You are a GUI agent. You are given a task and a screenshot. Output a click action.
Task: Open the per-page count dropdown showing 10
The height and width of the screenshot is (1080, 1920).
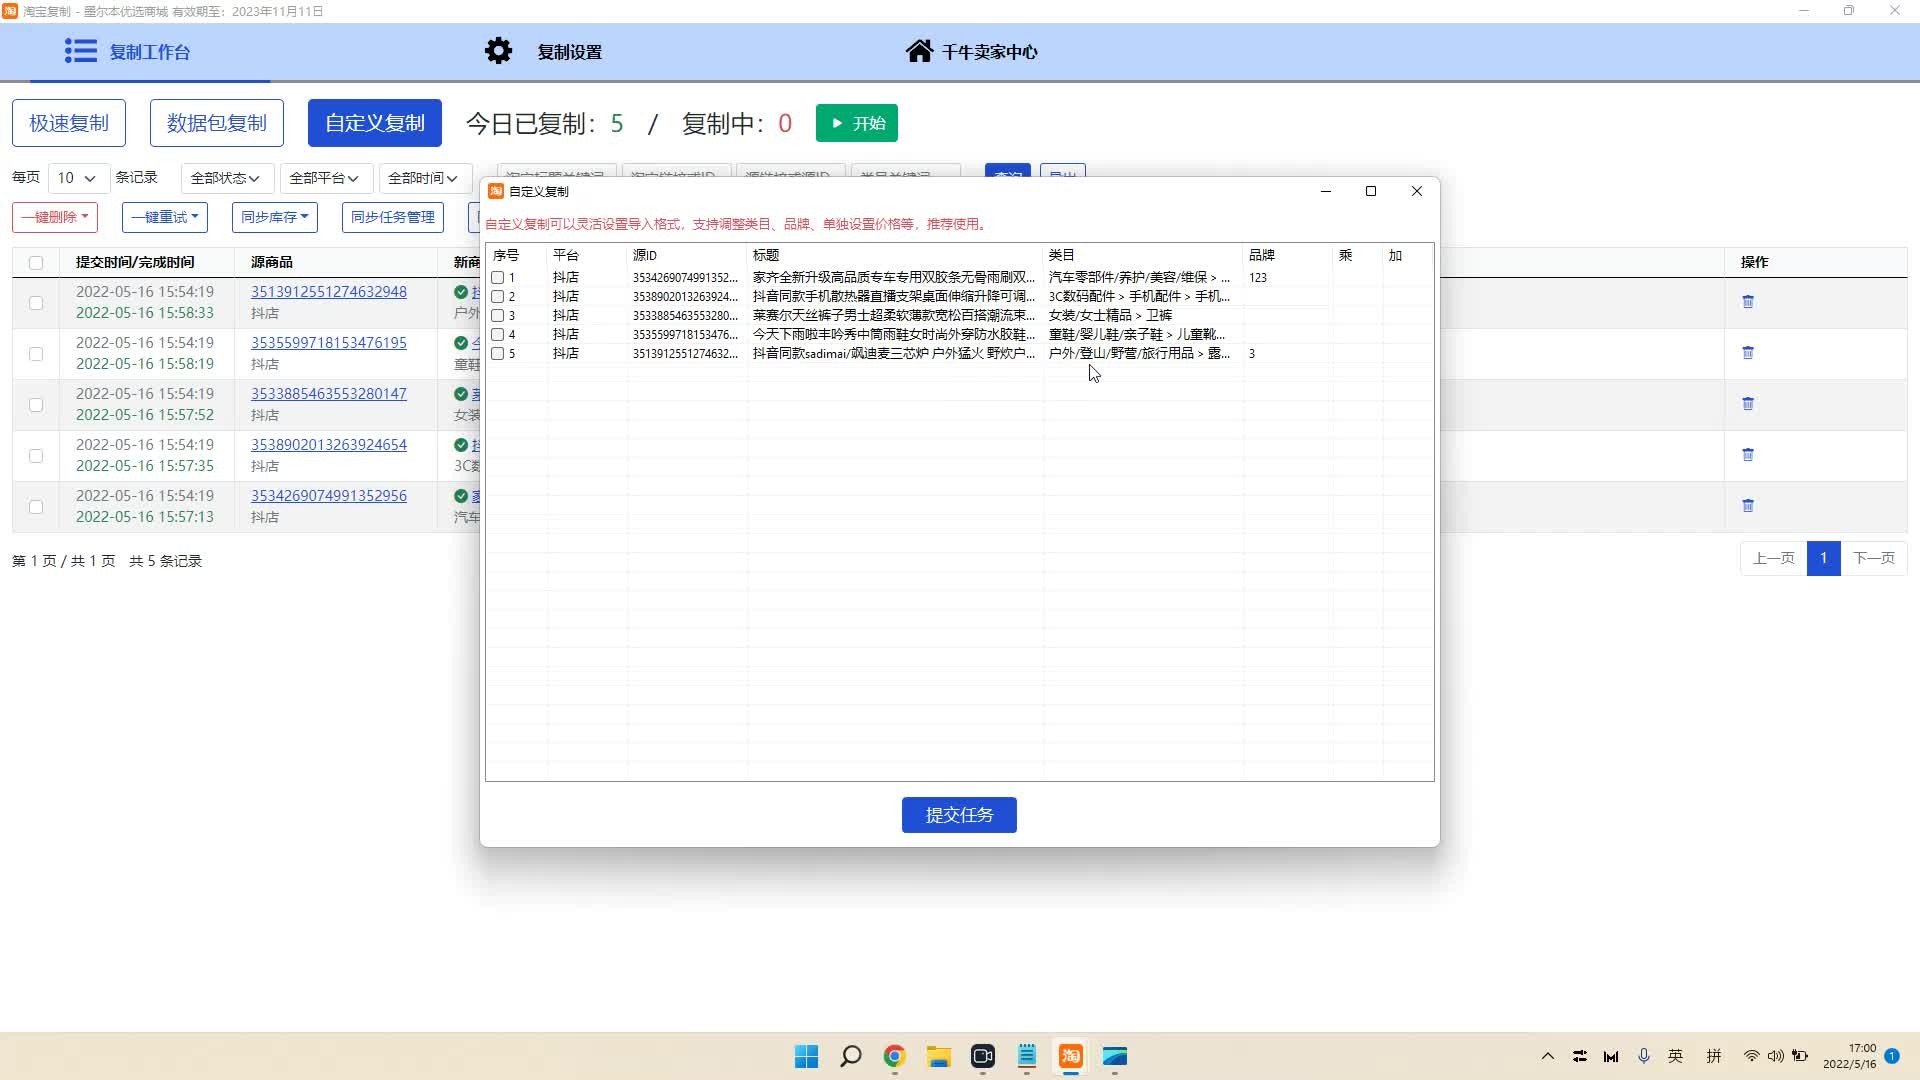pyautogui.click(x=78, y=178)
